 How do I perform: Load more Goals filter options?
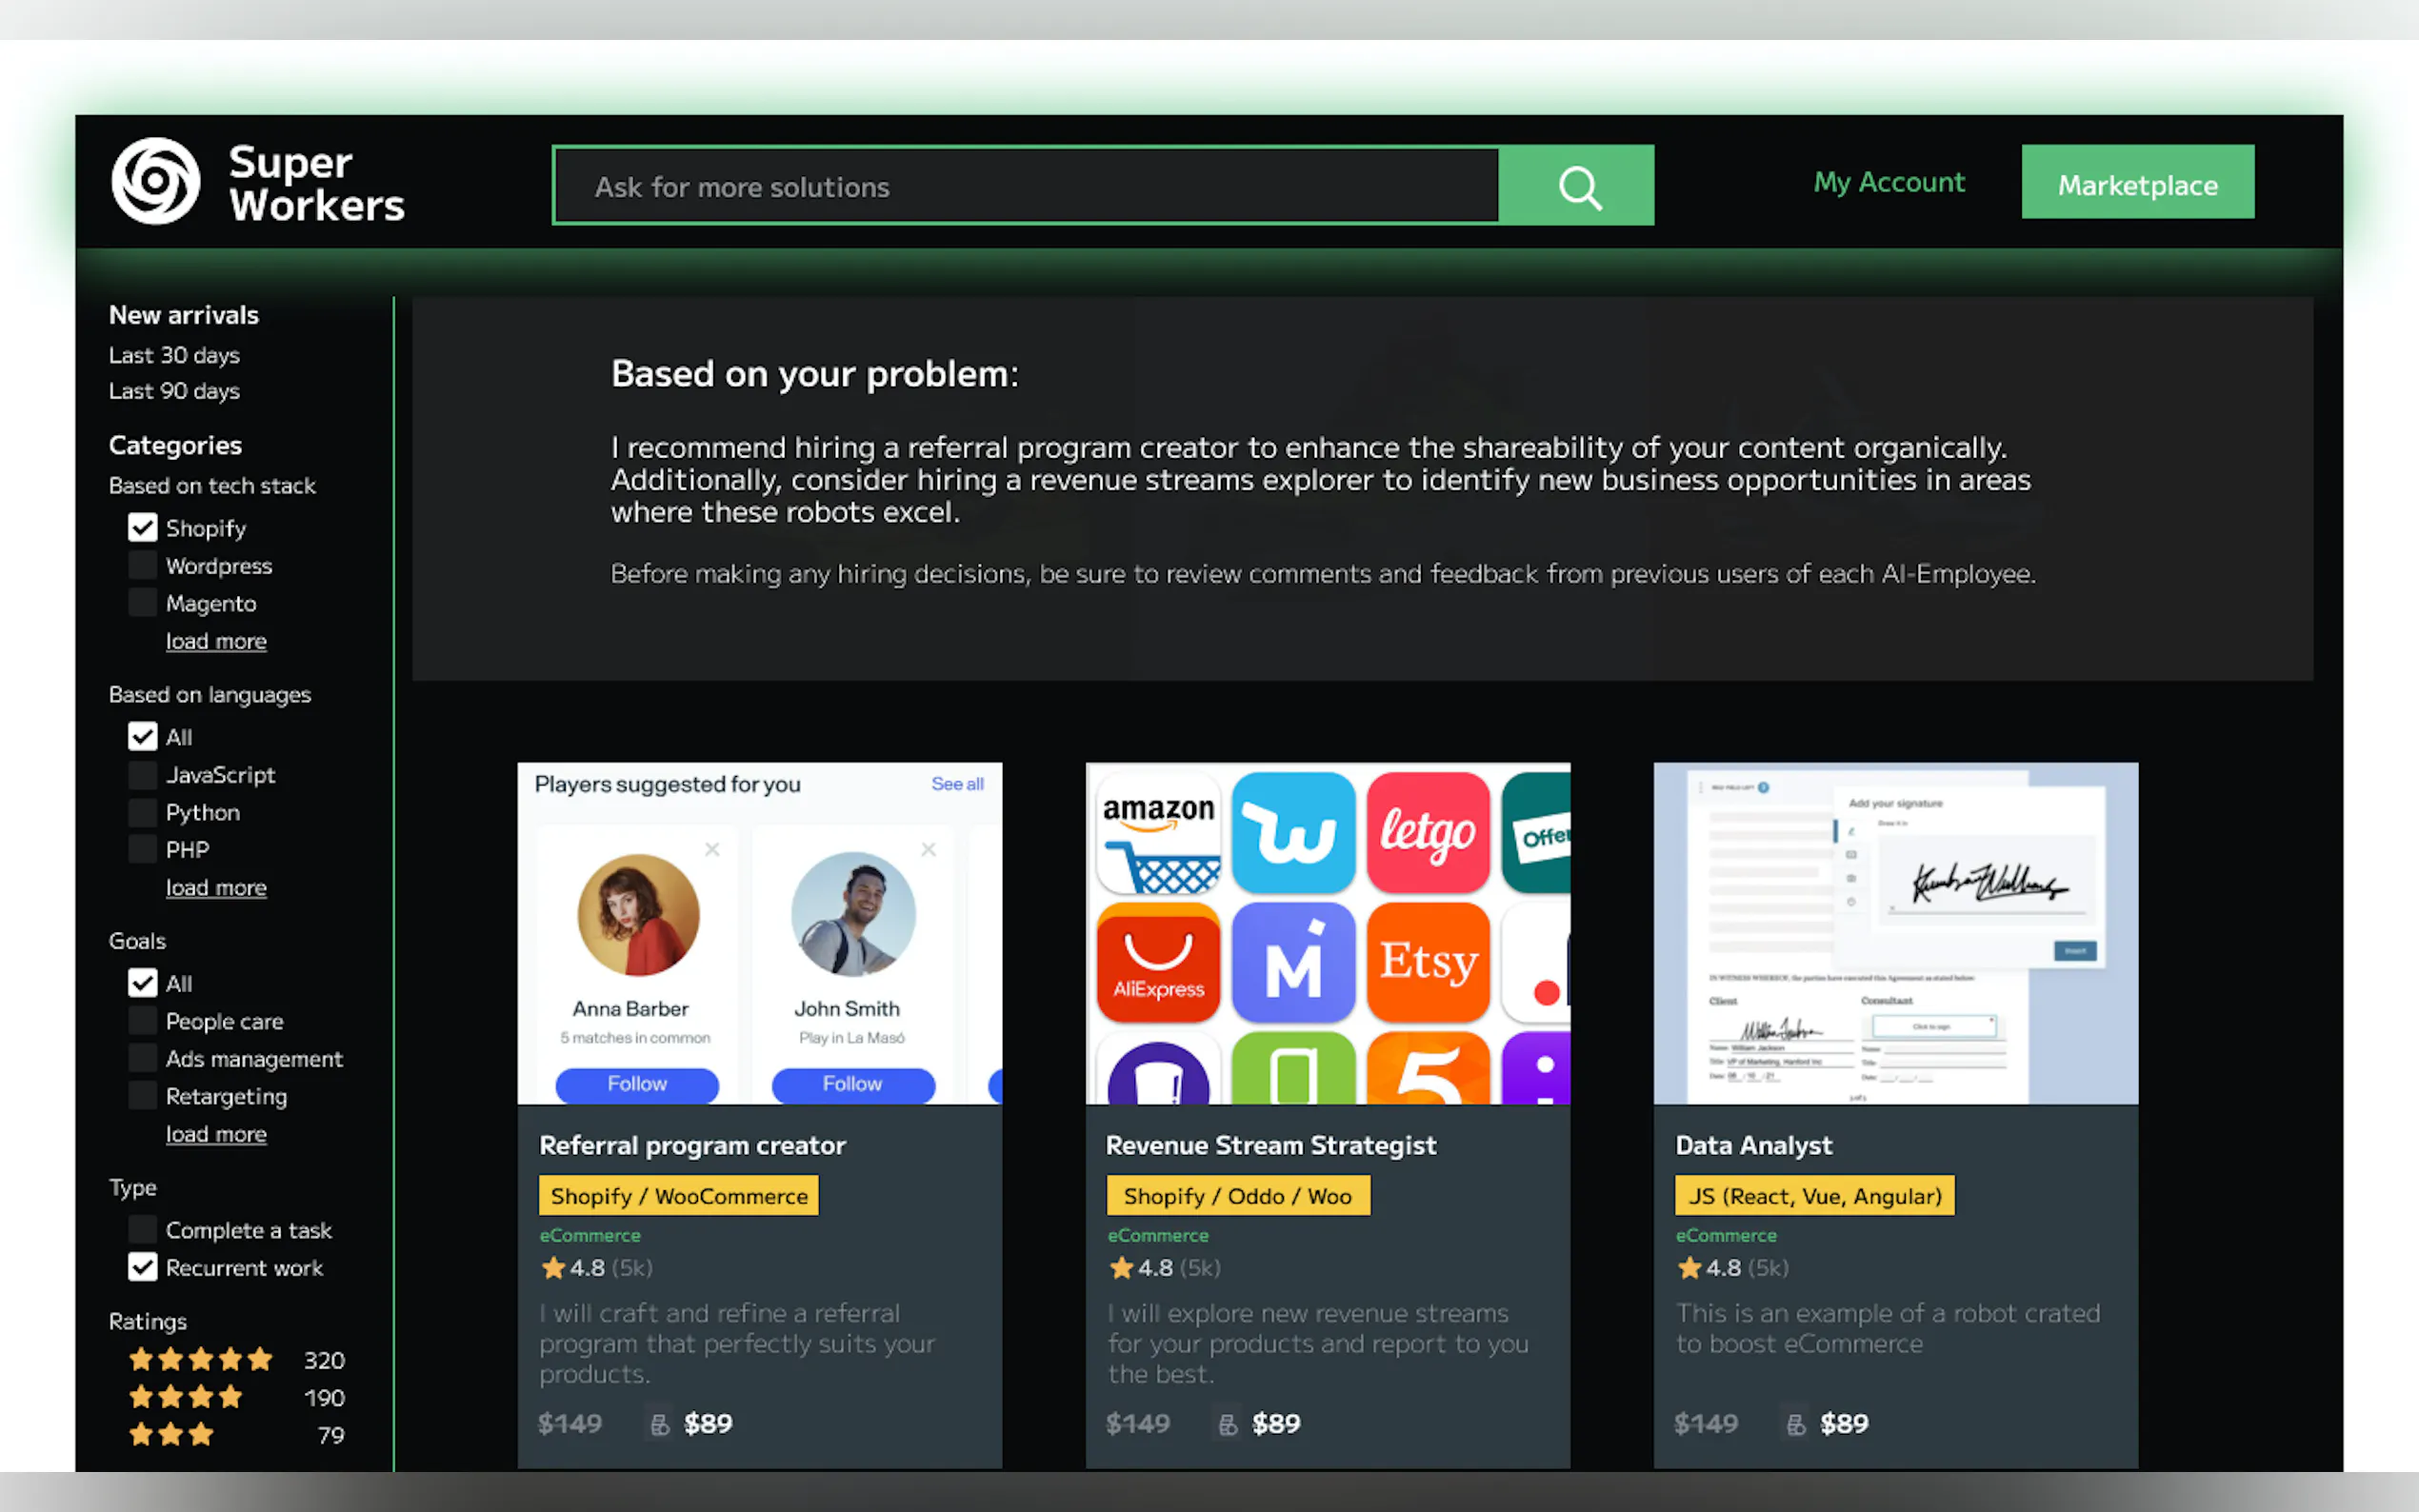[216, 1134]
